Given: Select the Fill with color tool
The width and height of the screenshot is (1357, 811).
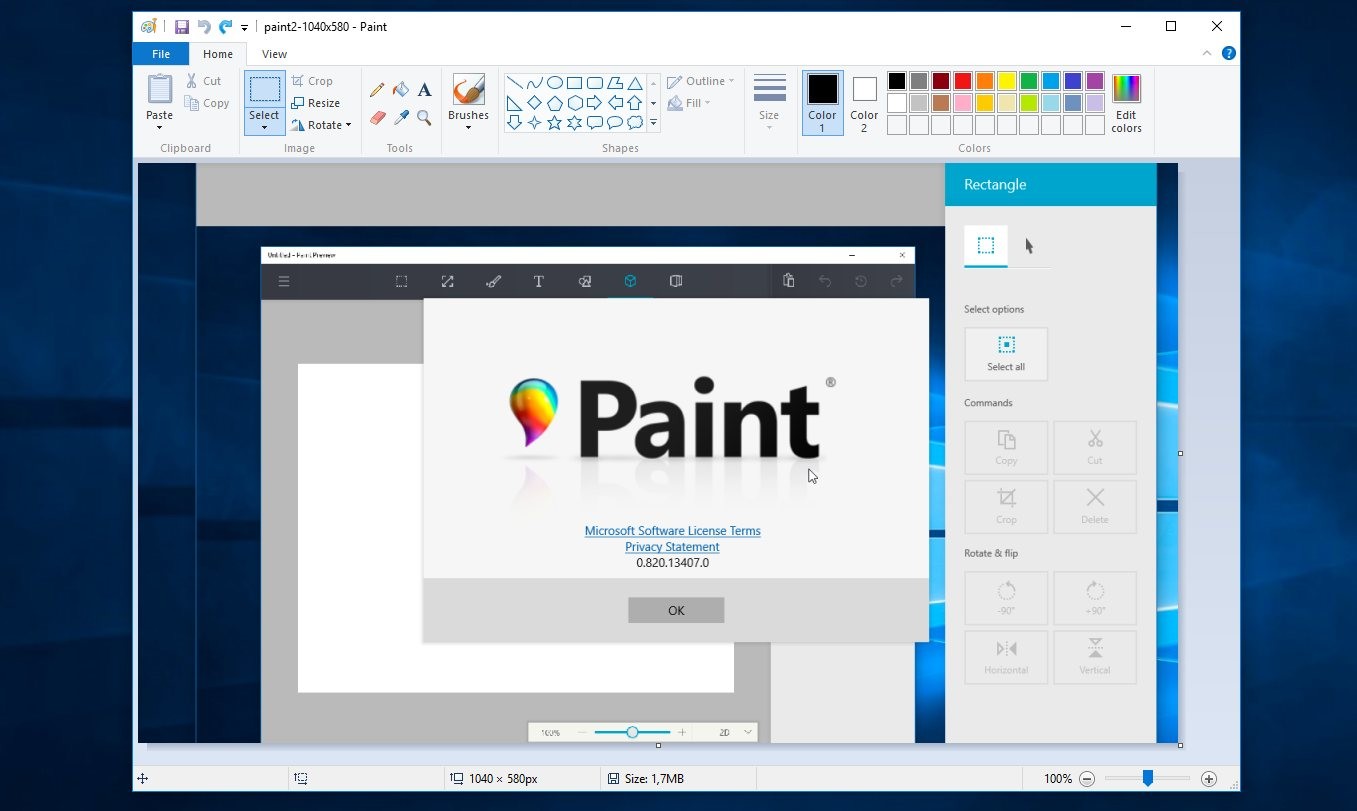Looking at the screenshot, I should (x=400, y=89).
